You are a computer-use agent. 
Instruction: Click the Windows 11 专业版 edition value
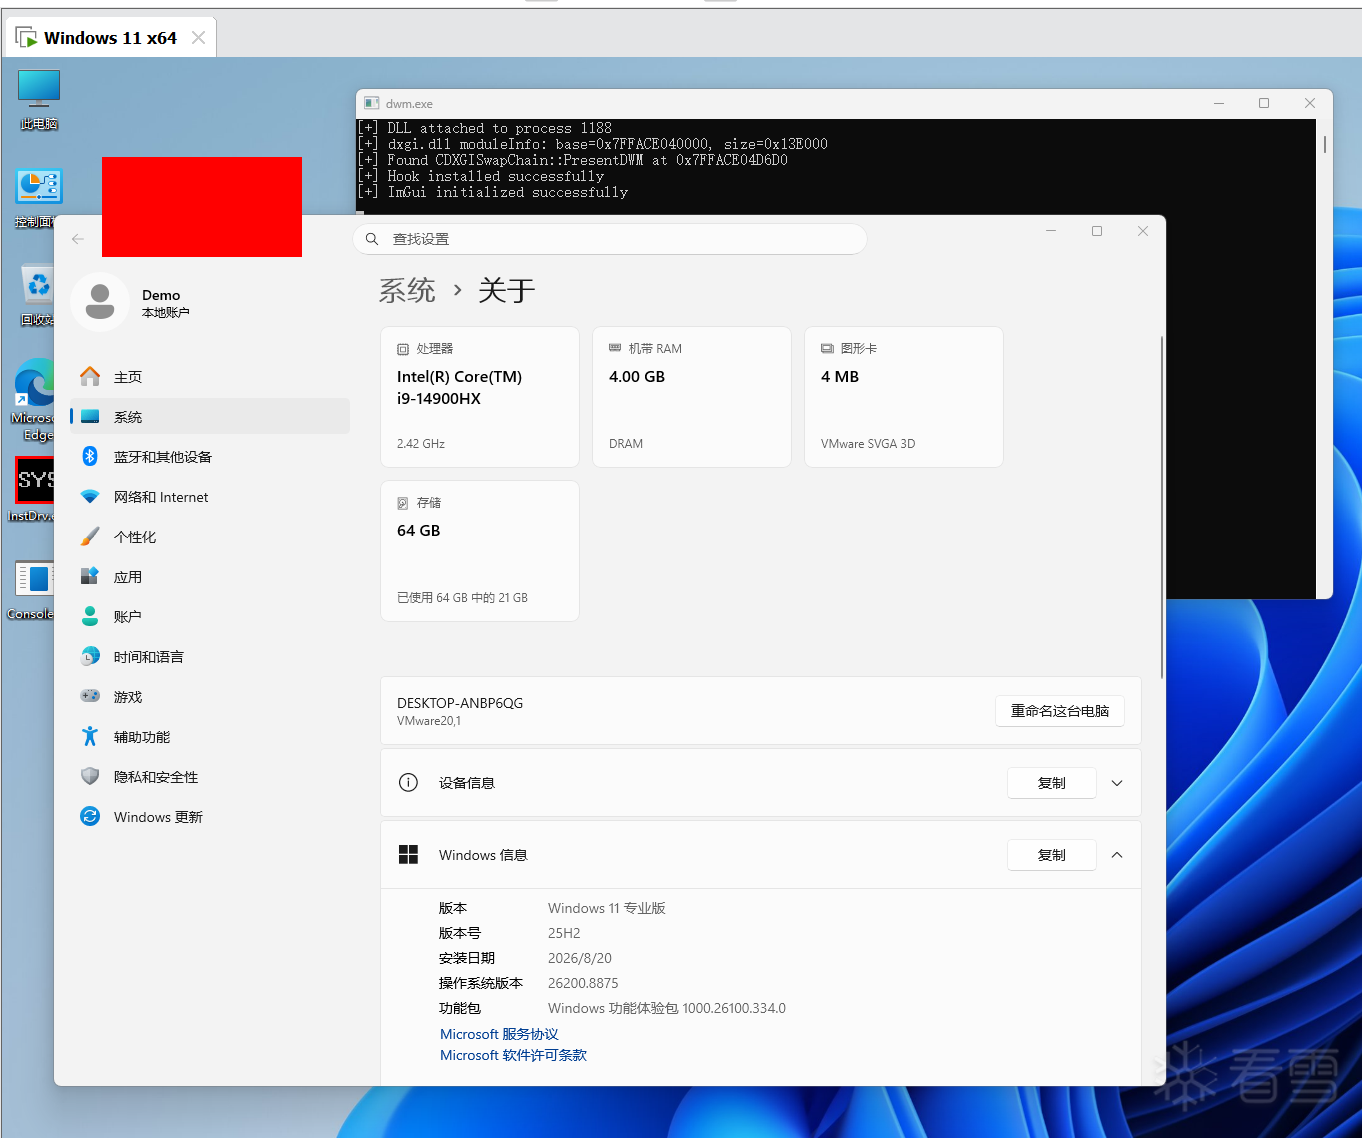tap(607, 908)
